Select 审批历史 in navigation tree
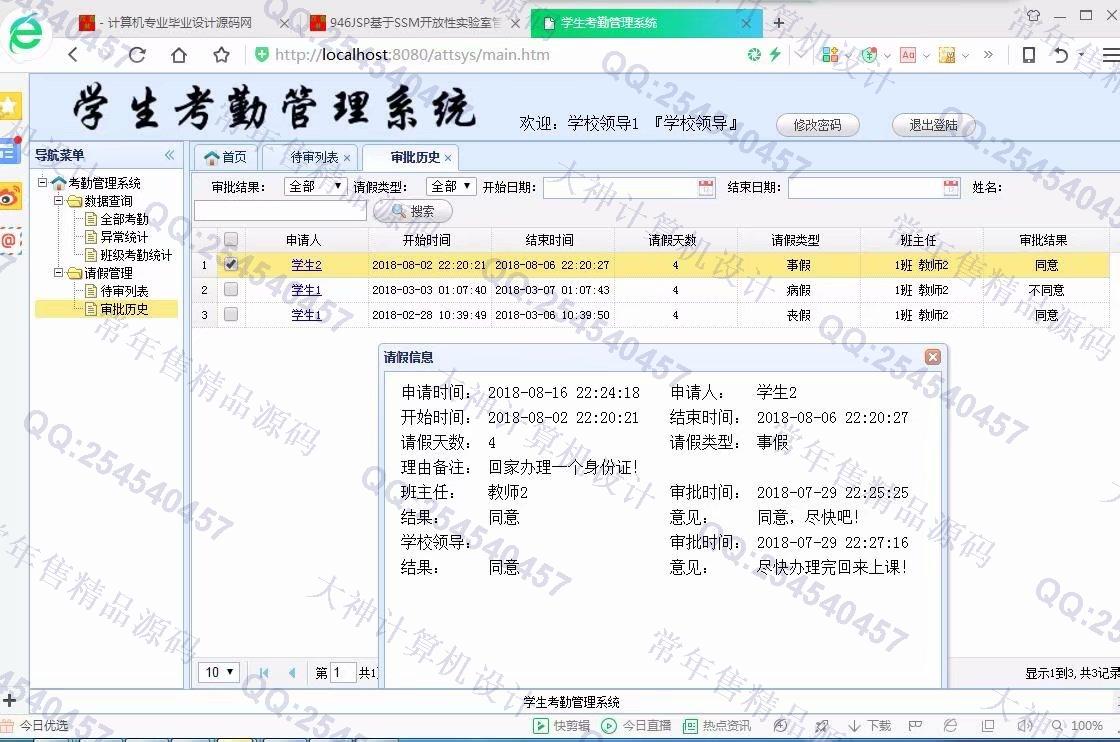1120x742 pixels. tap(124, 309)
